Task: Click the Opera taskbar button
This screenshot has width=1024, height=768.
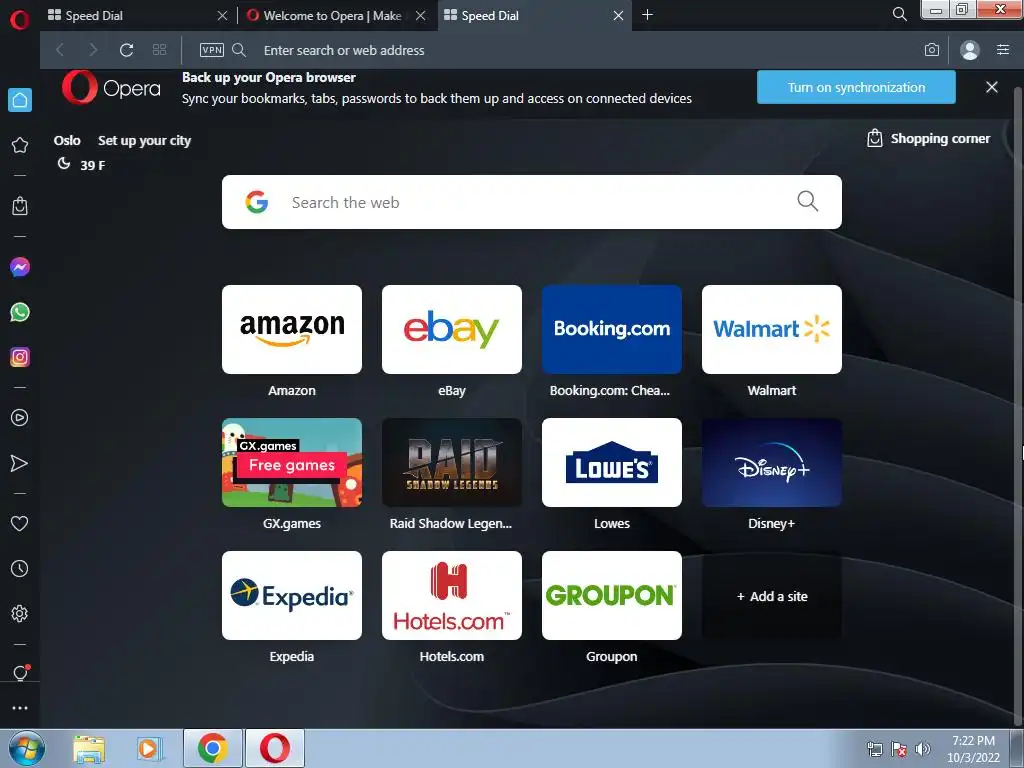Action: 275,748
